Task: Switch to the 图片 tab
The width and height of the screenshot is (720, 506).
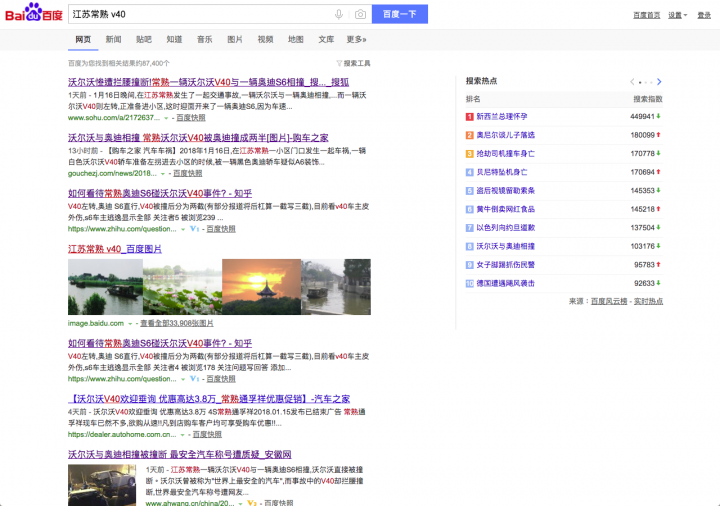Action: click(235, 39)
